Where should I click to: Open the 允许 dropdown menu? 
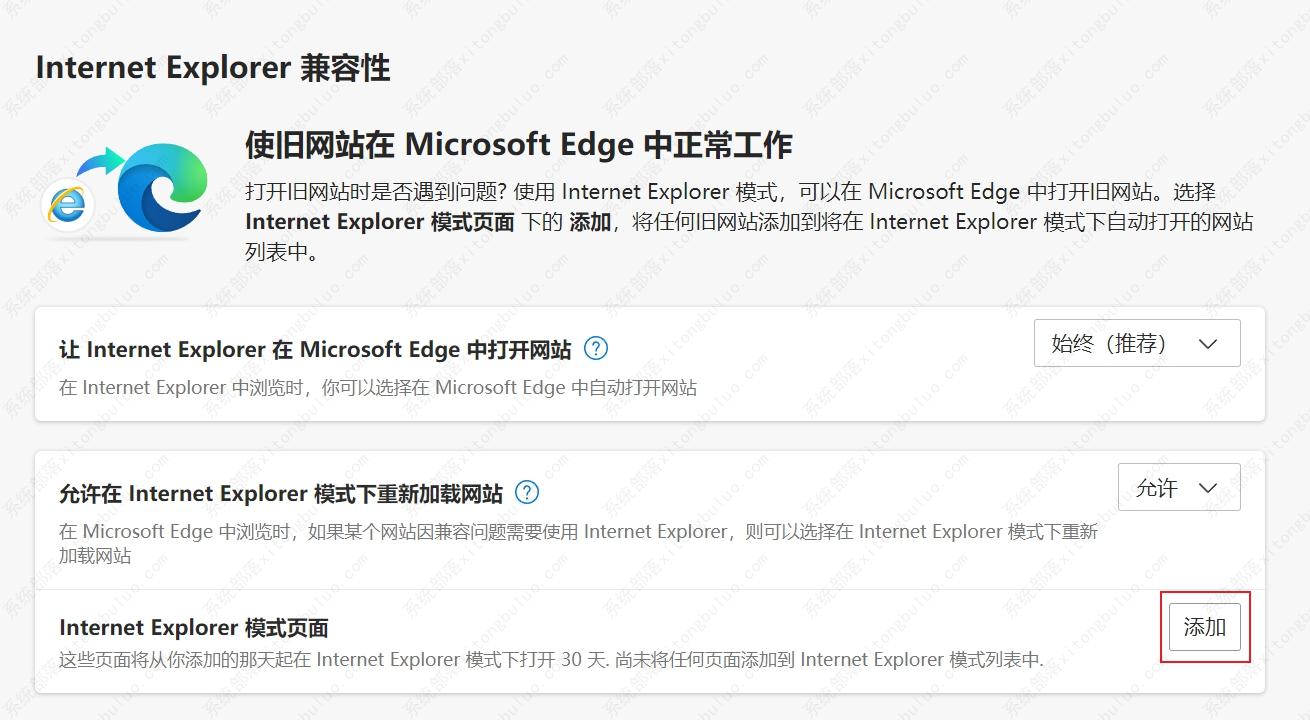pos(1178,487)
